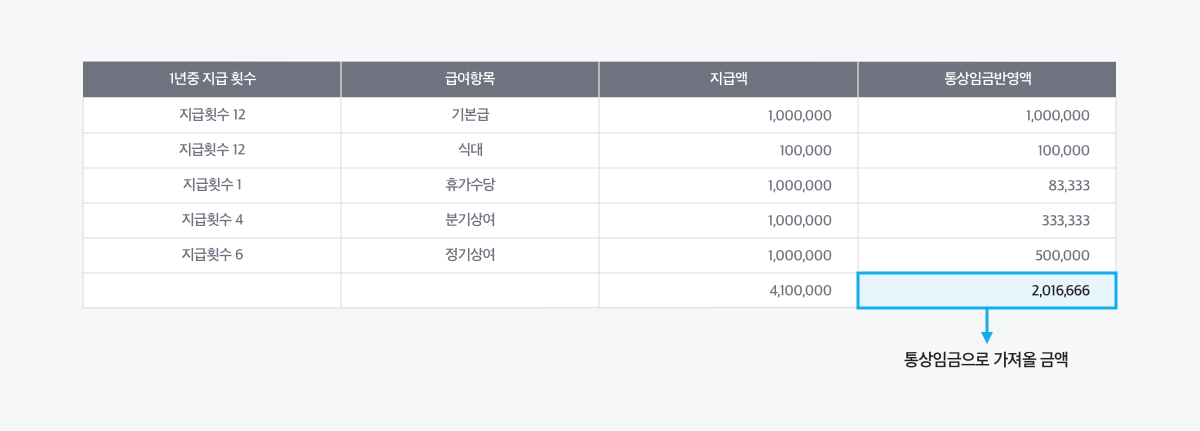
Task: Click the '지급액' column header
Action: point(728,79)
